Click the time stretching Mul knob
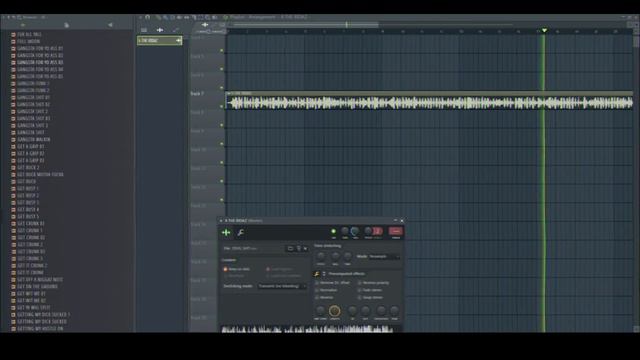This screenshot has width=640, height=360. pos(335,256)
